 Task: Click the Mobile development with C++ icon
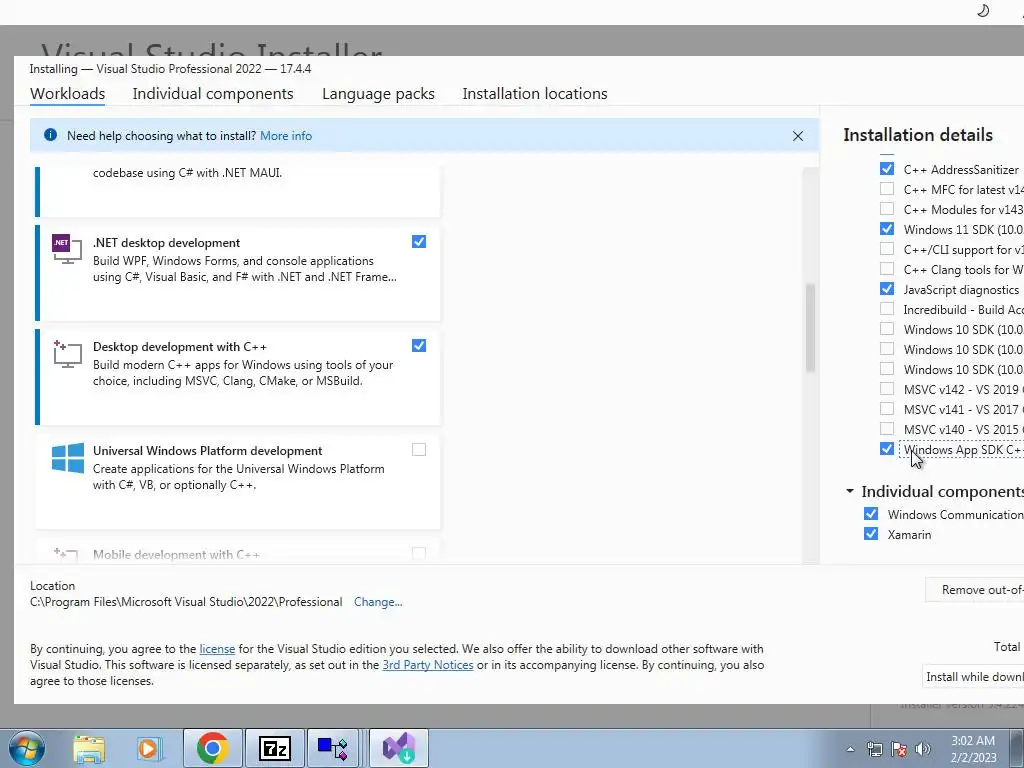[x=66, y=555]
